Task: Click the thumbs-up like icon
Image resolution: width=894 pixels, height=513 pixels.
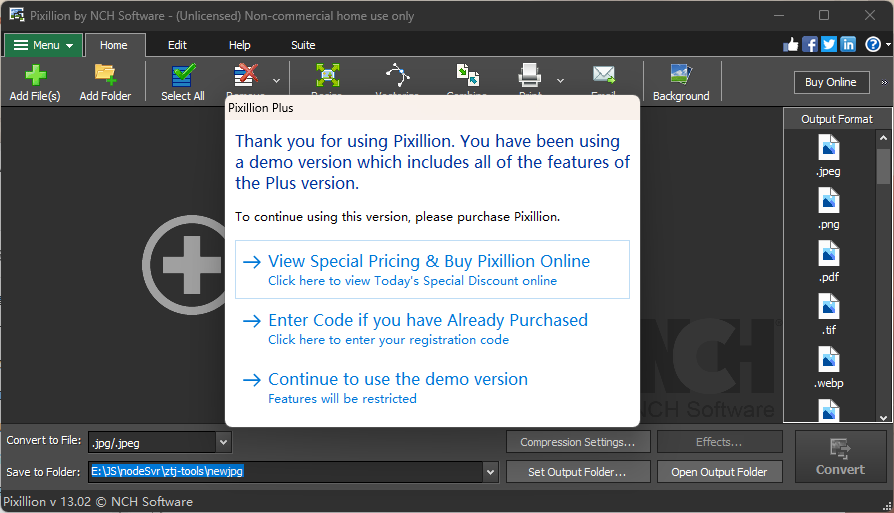Action: coord(791,44)
